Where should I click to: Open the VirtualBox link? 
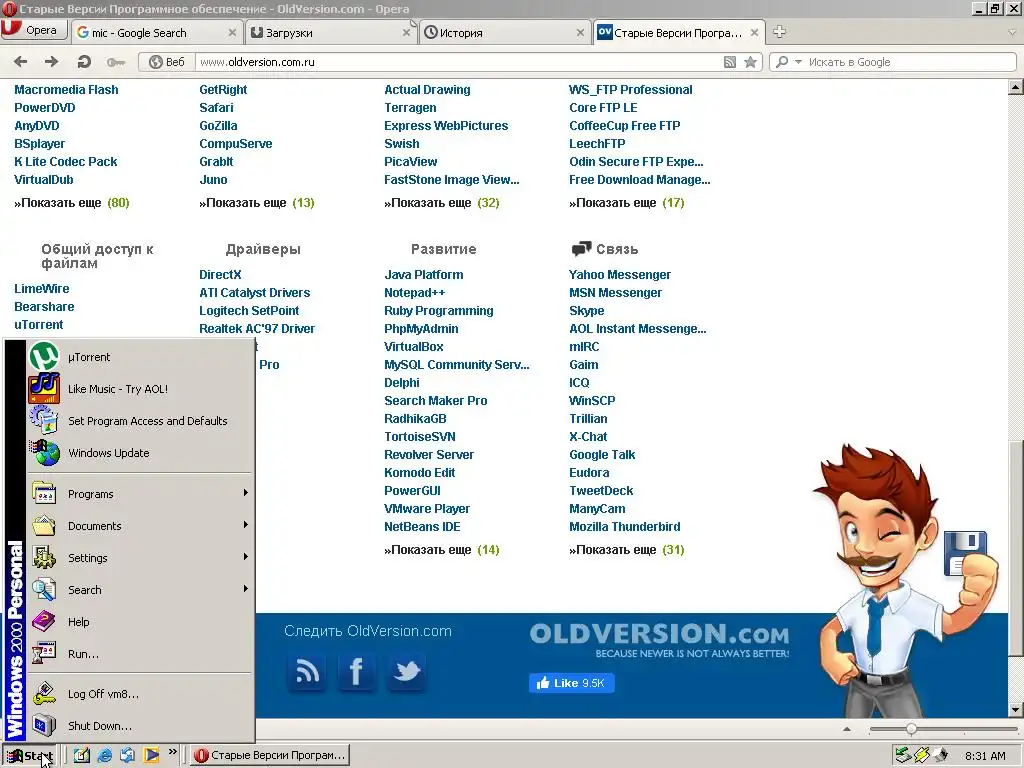click(x=414, y=347)
